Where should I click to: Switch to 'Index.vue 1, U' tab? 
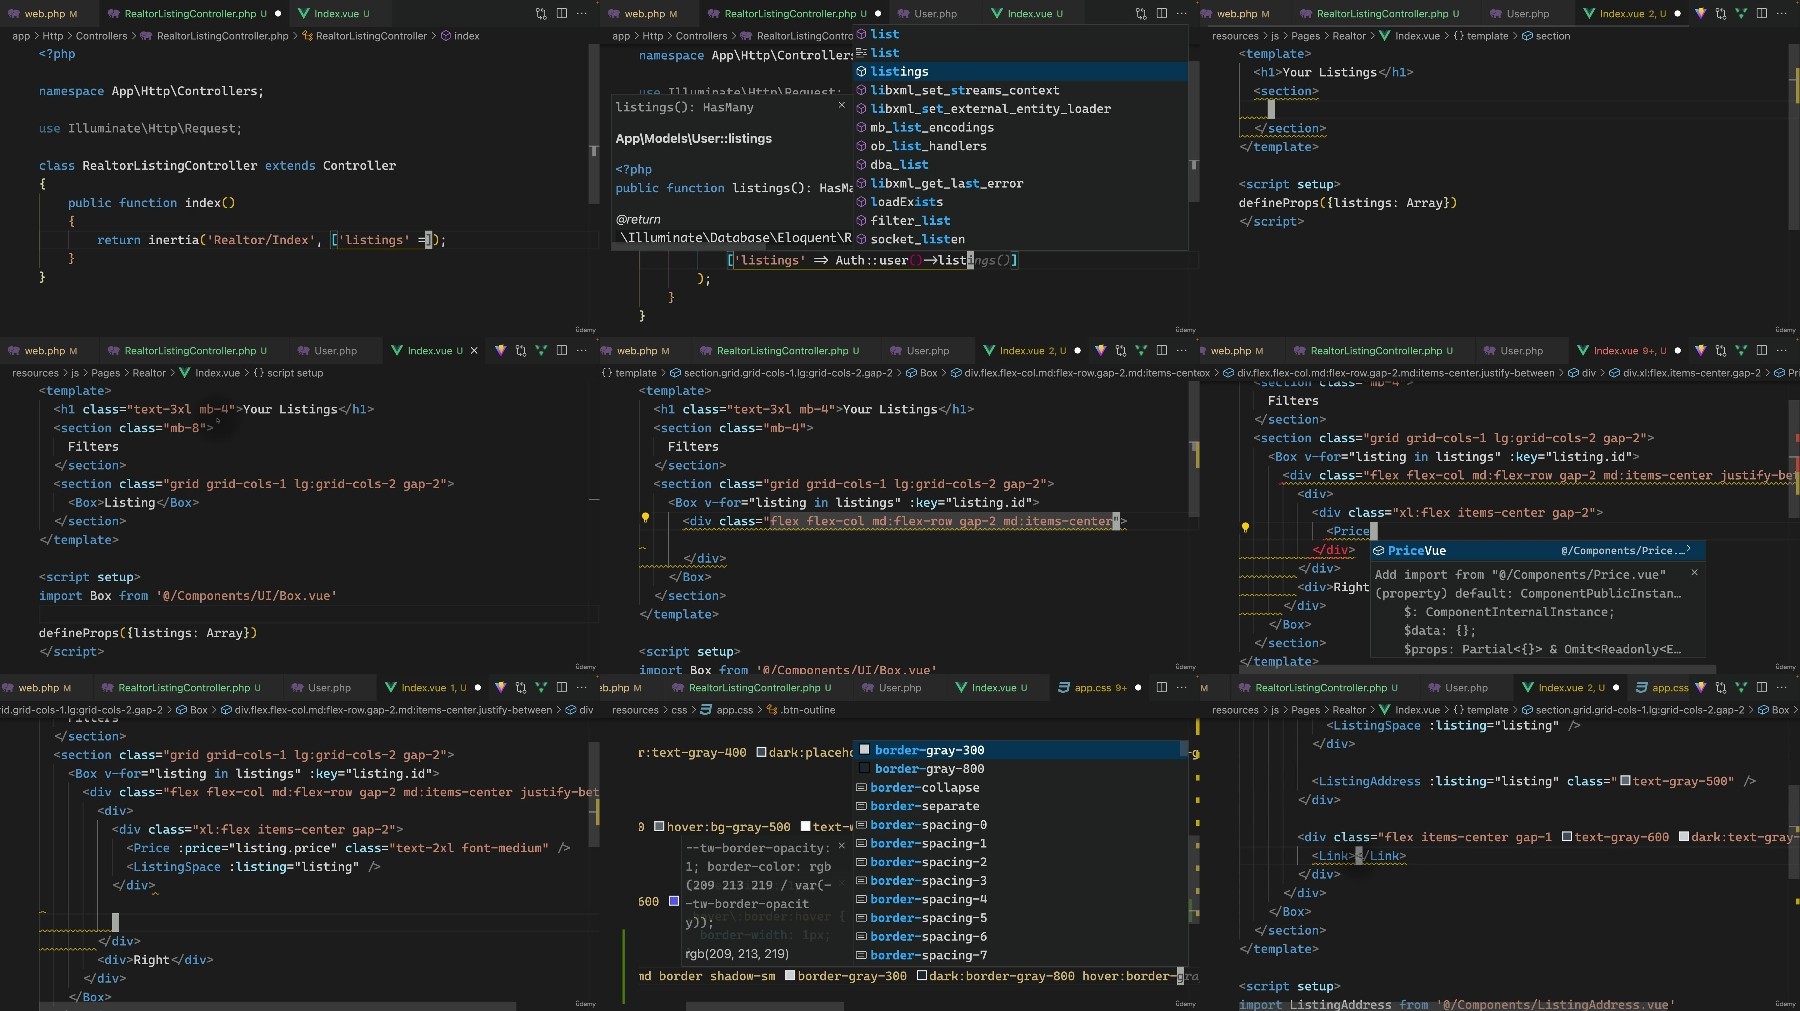[429, 688]
